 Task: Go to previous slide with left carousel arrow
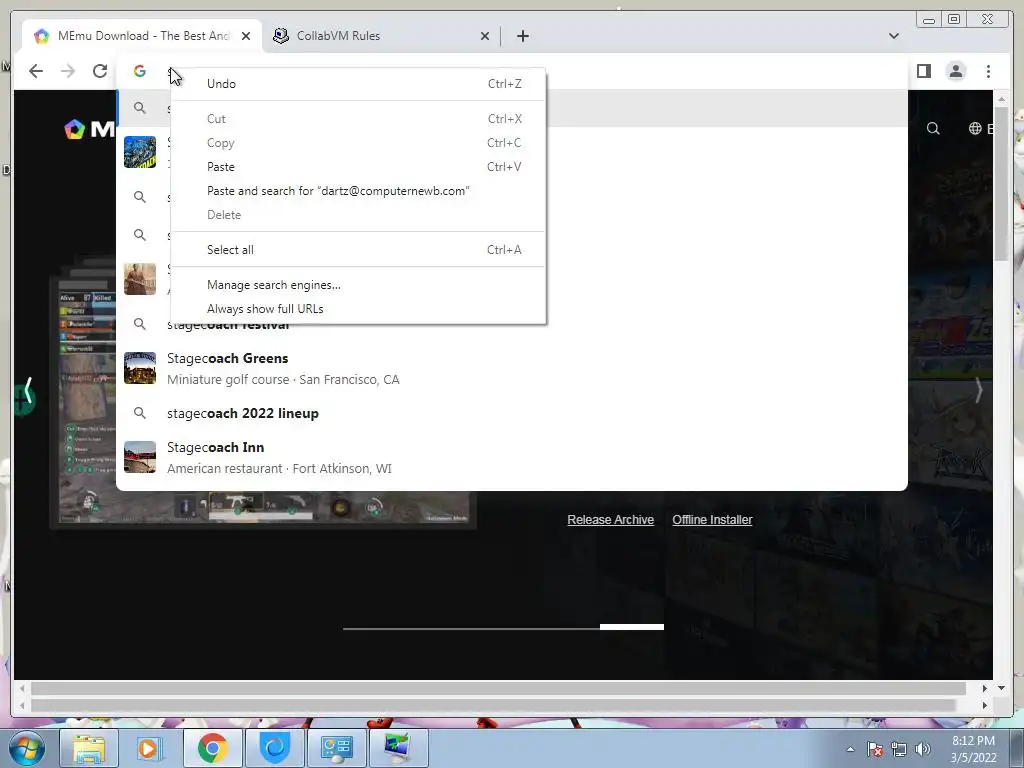28,391
